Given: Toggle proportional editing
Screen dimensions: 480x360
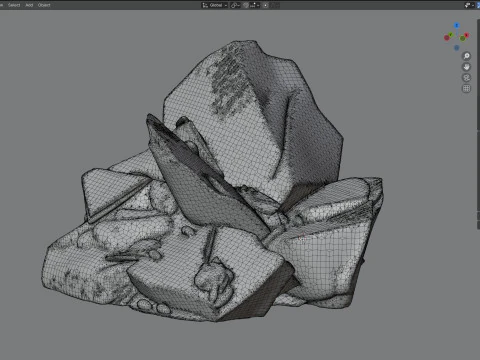Looking at the screenshot, I should click(266, 5).
